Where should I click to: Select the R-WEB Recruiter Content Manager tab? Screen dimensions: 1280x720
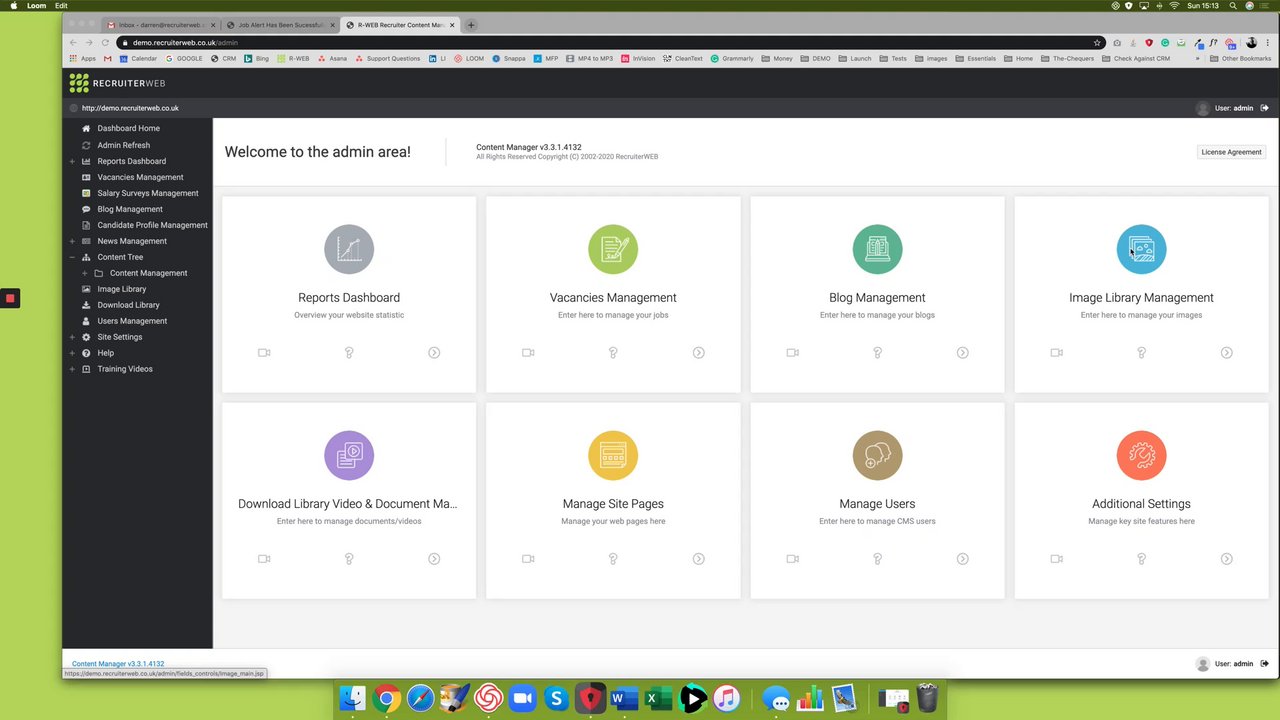[x=400, y=25]
